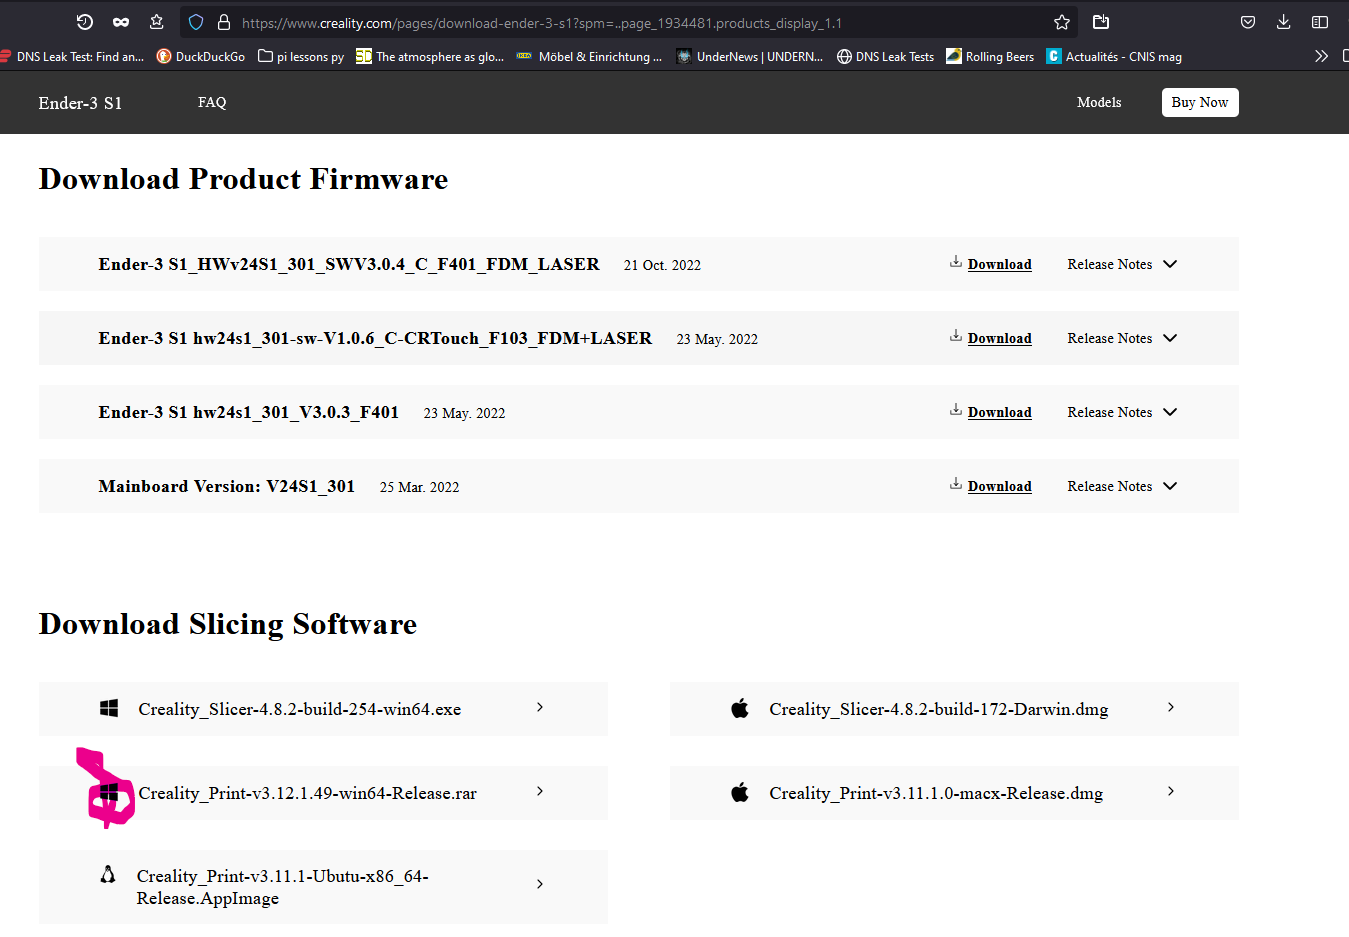Click the URL address bar field
The height and width of the screenshot is (937, 1349).
640,22
